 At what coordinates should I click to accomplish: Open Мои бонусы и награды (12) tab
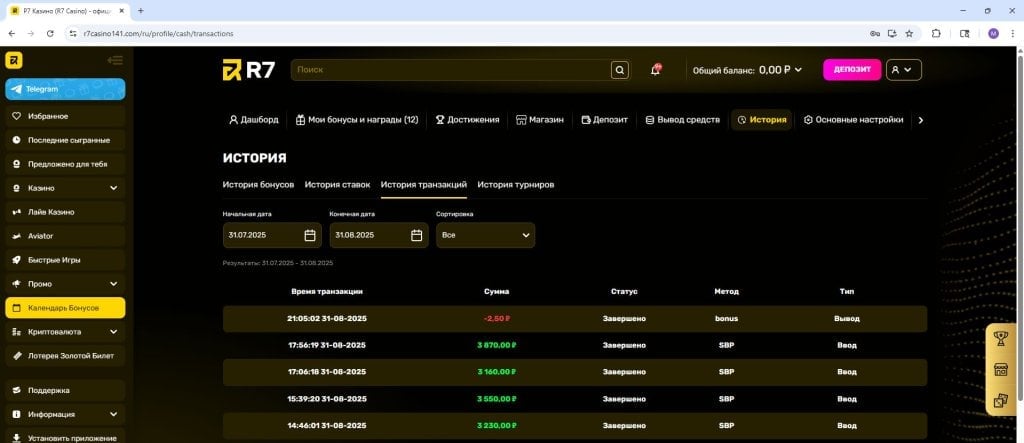point(357,120)
